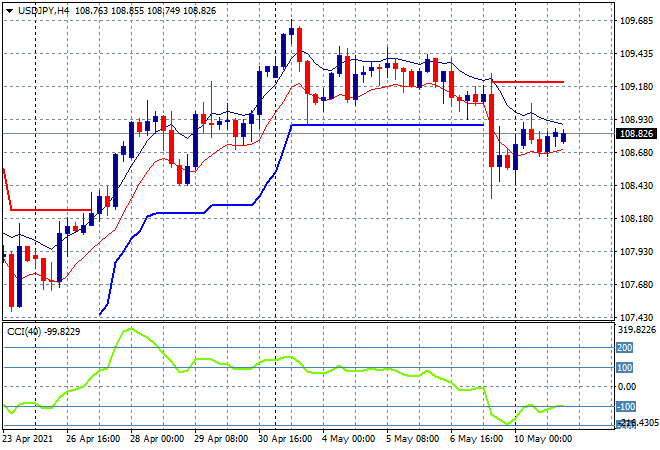Image resolution: width=660 pixels, height=450 pixels.
Task: Click the 107.930 price axis label
Action: click(x=636, y=251)
